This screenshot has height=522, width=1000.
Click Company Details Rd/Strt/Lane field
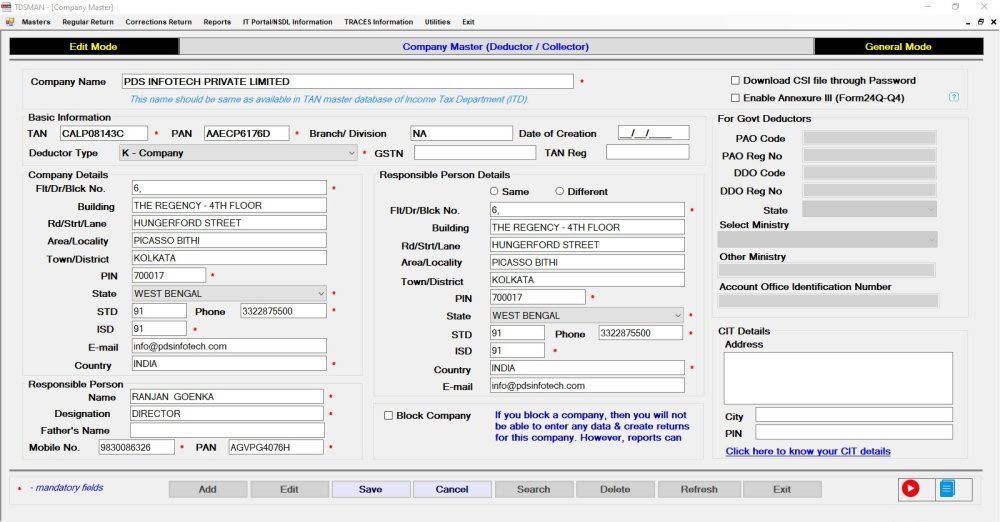point(229,223)
